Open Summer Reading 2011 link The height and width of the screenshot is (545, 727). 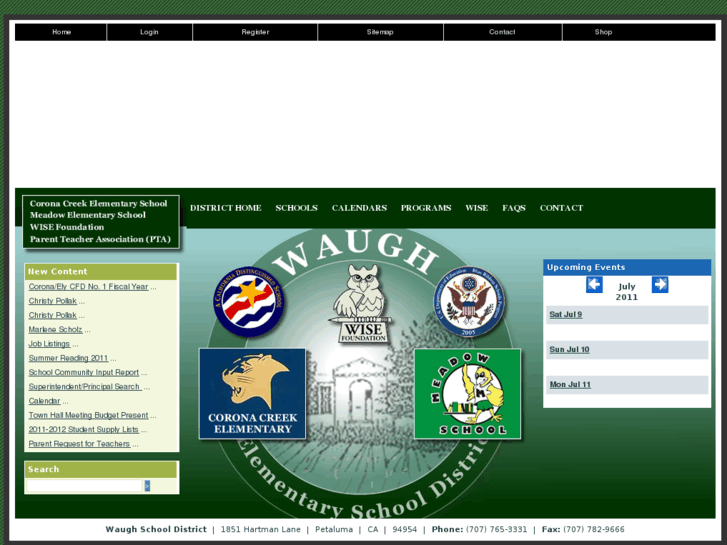(68, 358)
